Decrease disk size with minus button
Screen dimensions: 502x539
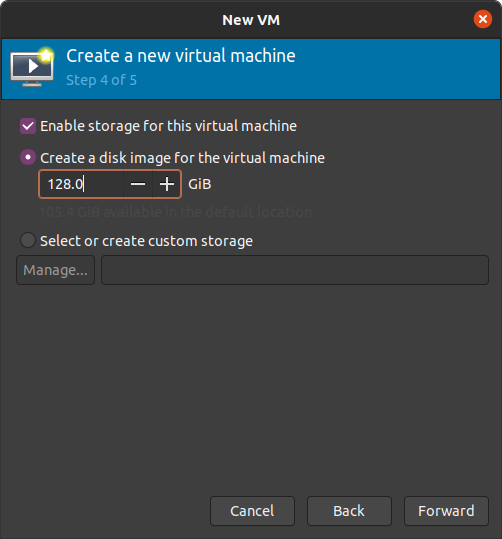(138, 184)
